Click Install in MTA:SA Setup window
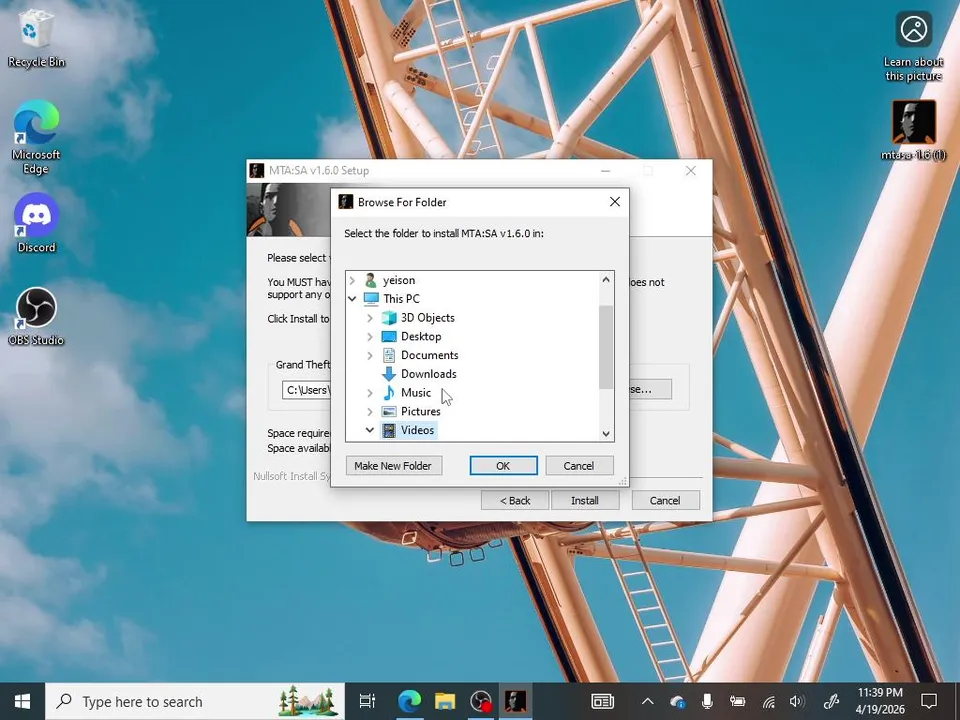The image size is (960, 720). [585, 500]
